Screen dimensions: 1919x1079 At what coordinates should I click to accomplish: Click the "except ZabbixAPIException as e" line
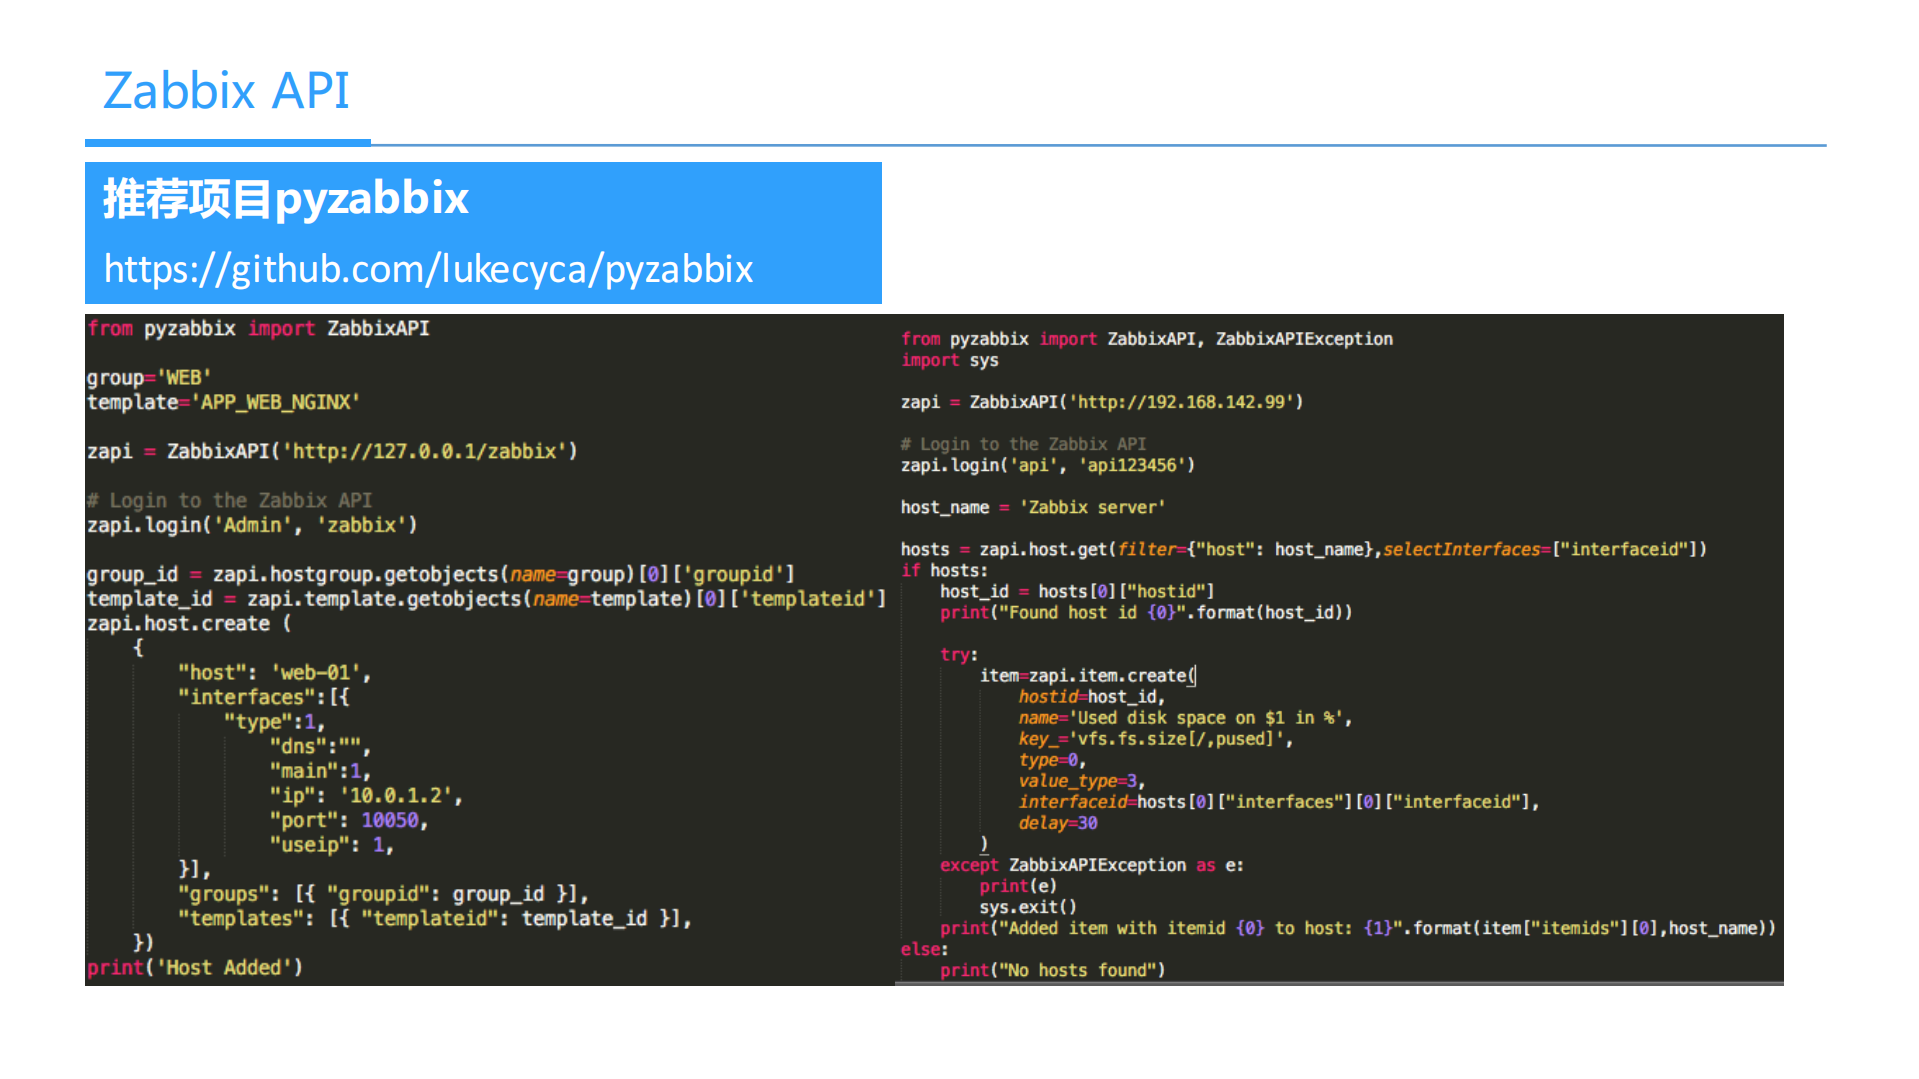click(x=1091, y=865)
